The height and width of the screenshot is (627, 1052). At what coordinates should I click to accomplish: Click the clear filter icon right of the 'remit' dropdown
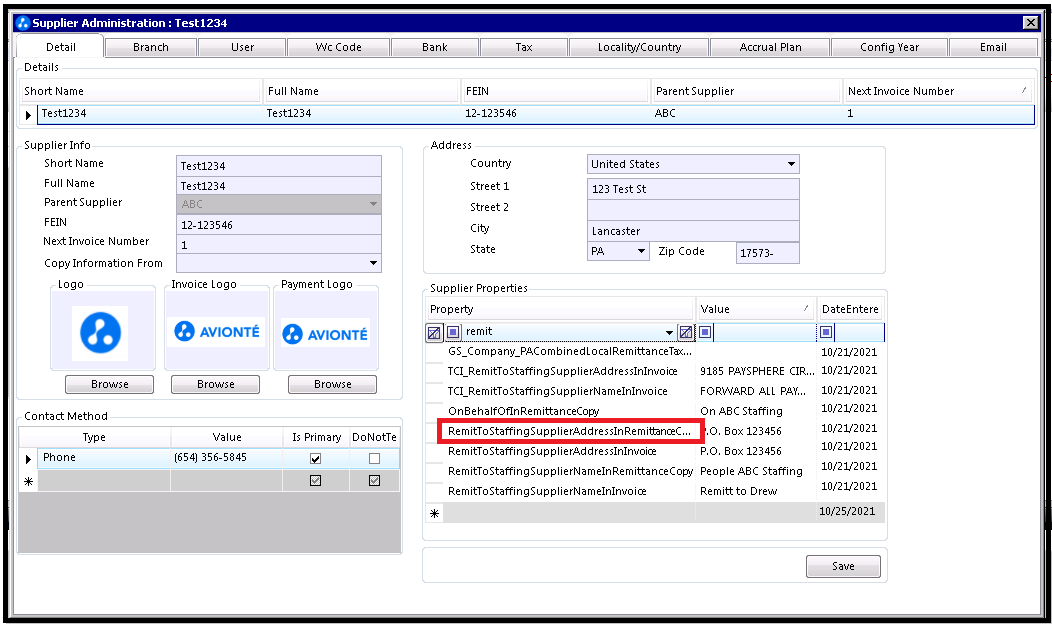(685, 332)
